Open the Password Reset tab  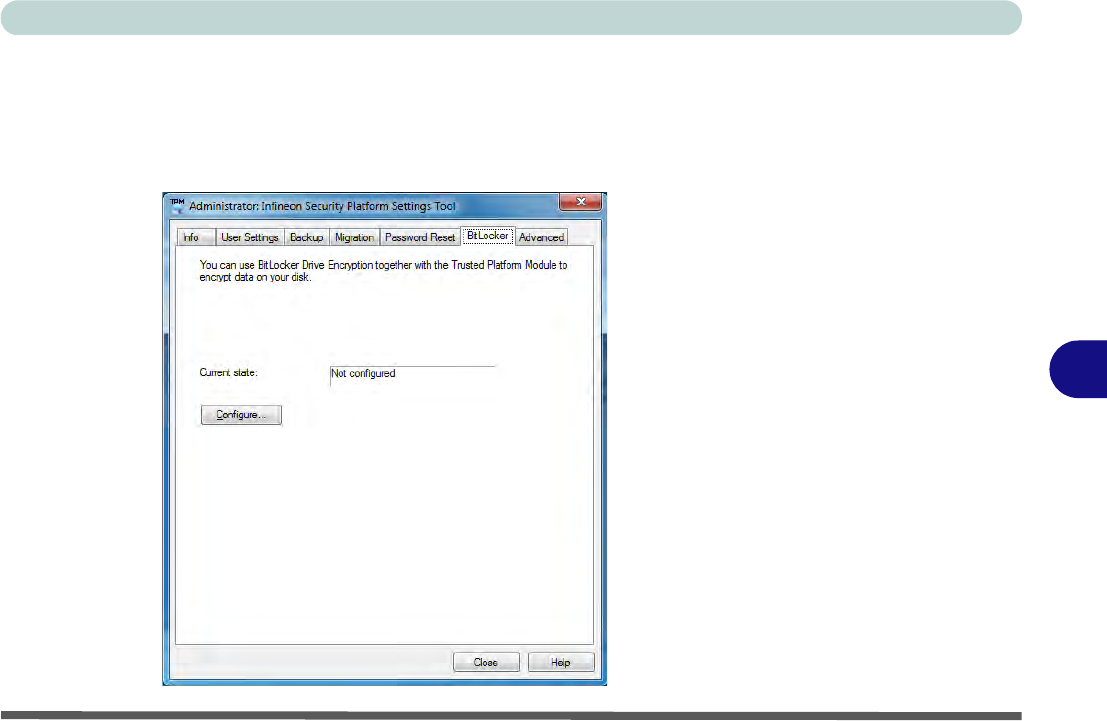[420, 237]
